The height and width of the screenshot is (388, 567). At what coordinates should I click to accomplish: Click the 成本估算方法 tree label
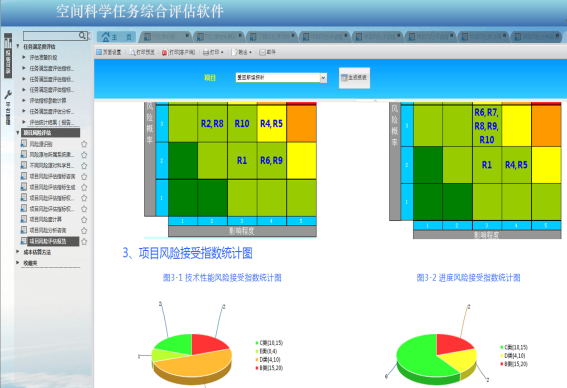tap(37, 252)
